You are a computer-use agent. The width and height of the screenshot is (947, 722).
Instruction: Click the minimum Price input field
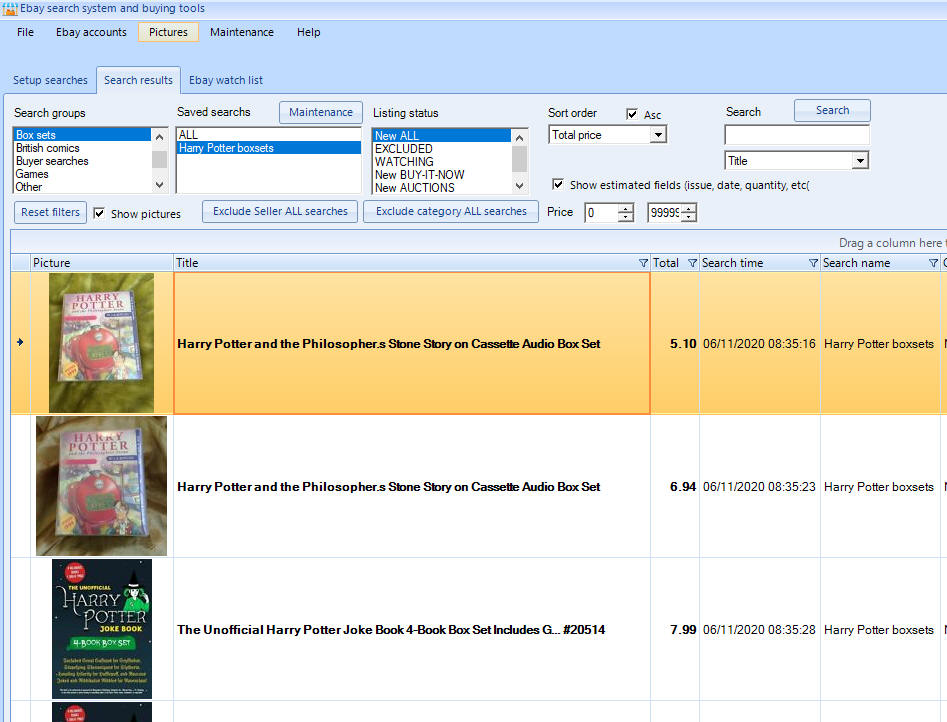[602, 213]
